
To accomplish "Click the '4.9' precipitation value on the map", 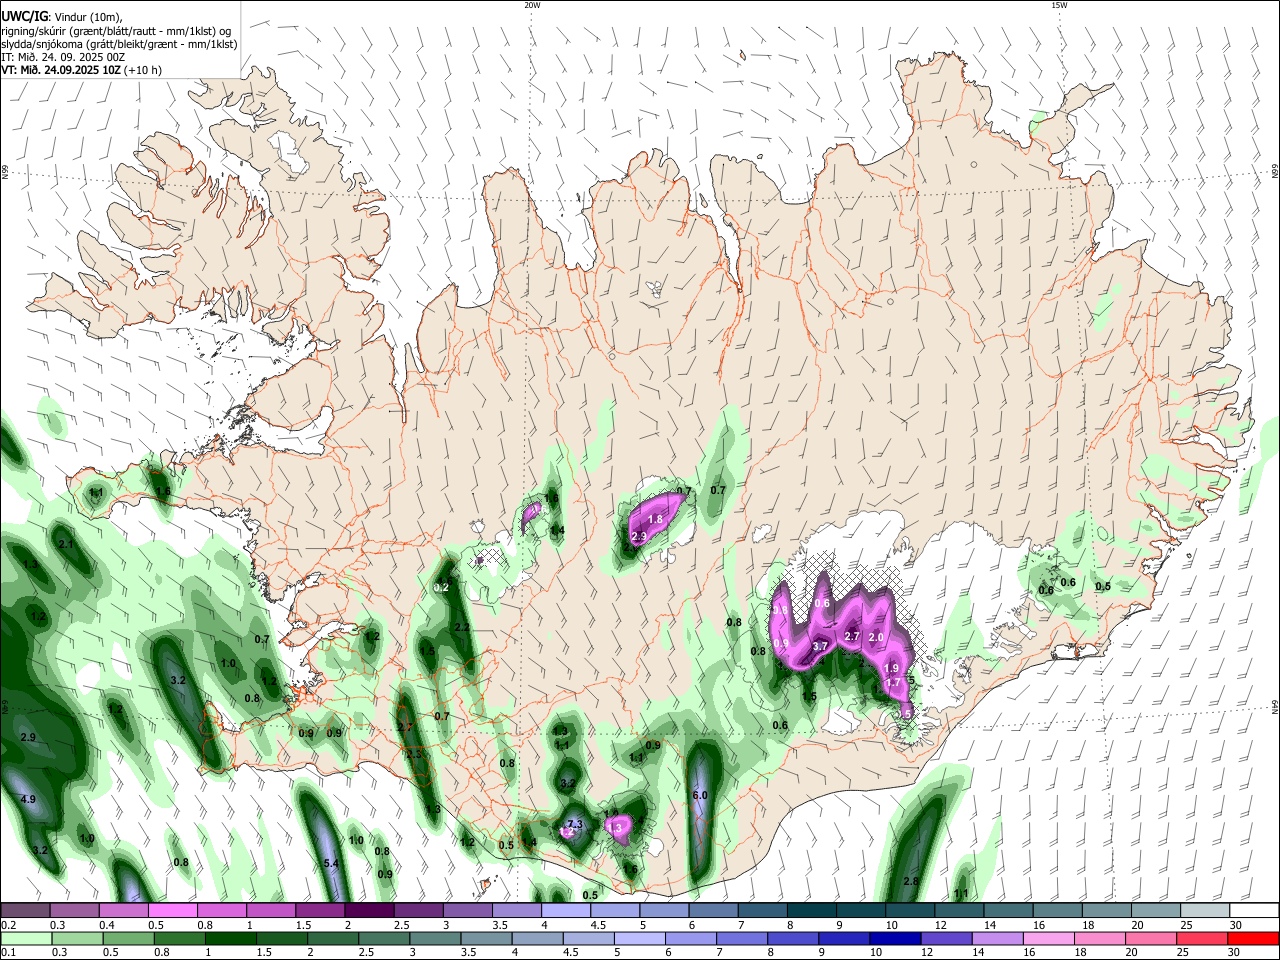I will (28, 799).
